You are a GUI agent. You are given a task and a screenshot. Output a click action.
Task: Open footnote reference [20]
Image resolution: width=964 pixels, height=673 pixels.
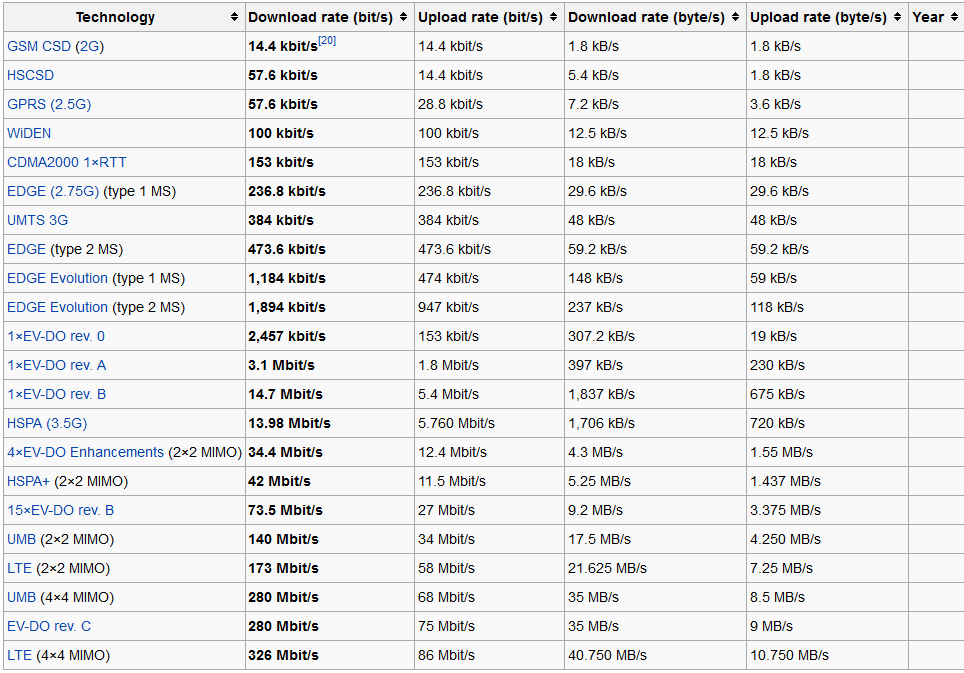pos(327,41)
